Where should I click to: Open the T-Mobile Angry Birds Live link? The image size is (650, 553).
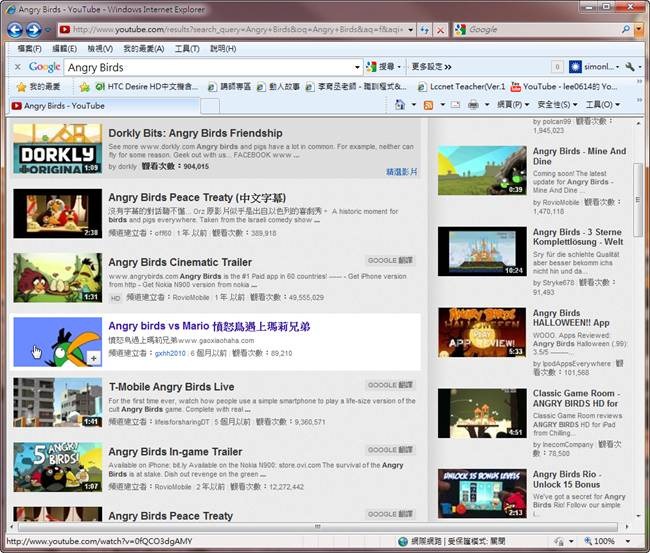(x=172, y=387)
